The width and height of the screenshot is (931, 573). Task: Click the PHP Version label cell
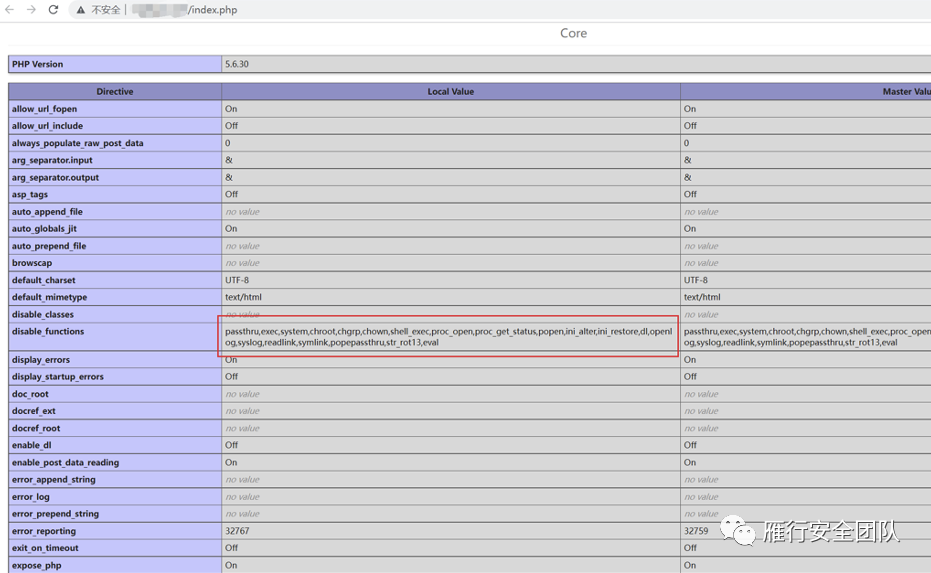pyautogui.click(x=38, y=64)
